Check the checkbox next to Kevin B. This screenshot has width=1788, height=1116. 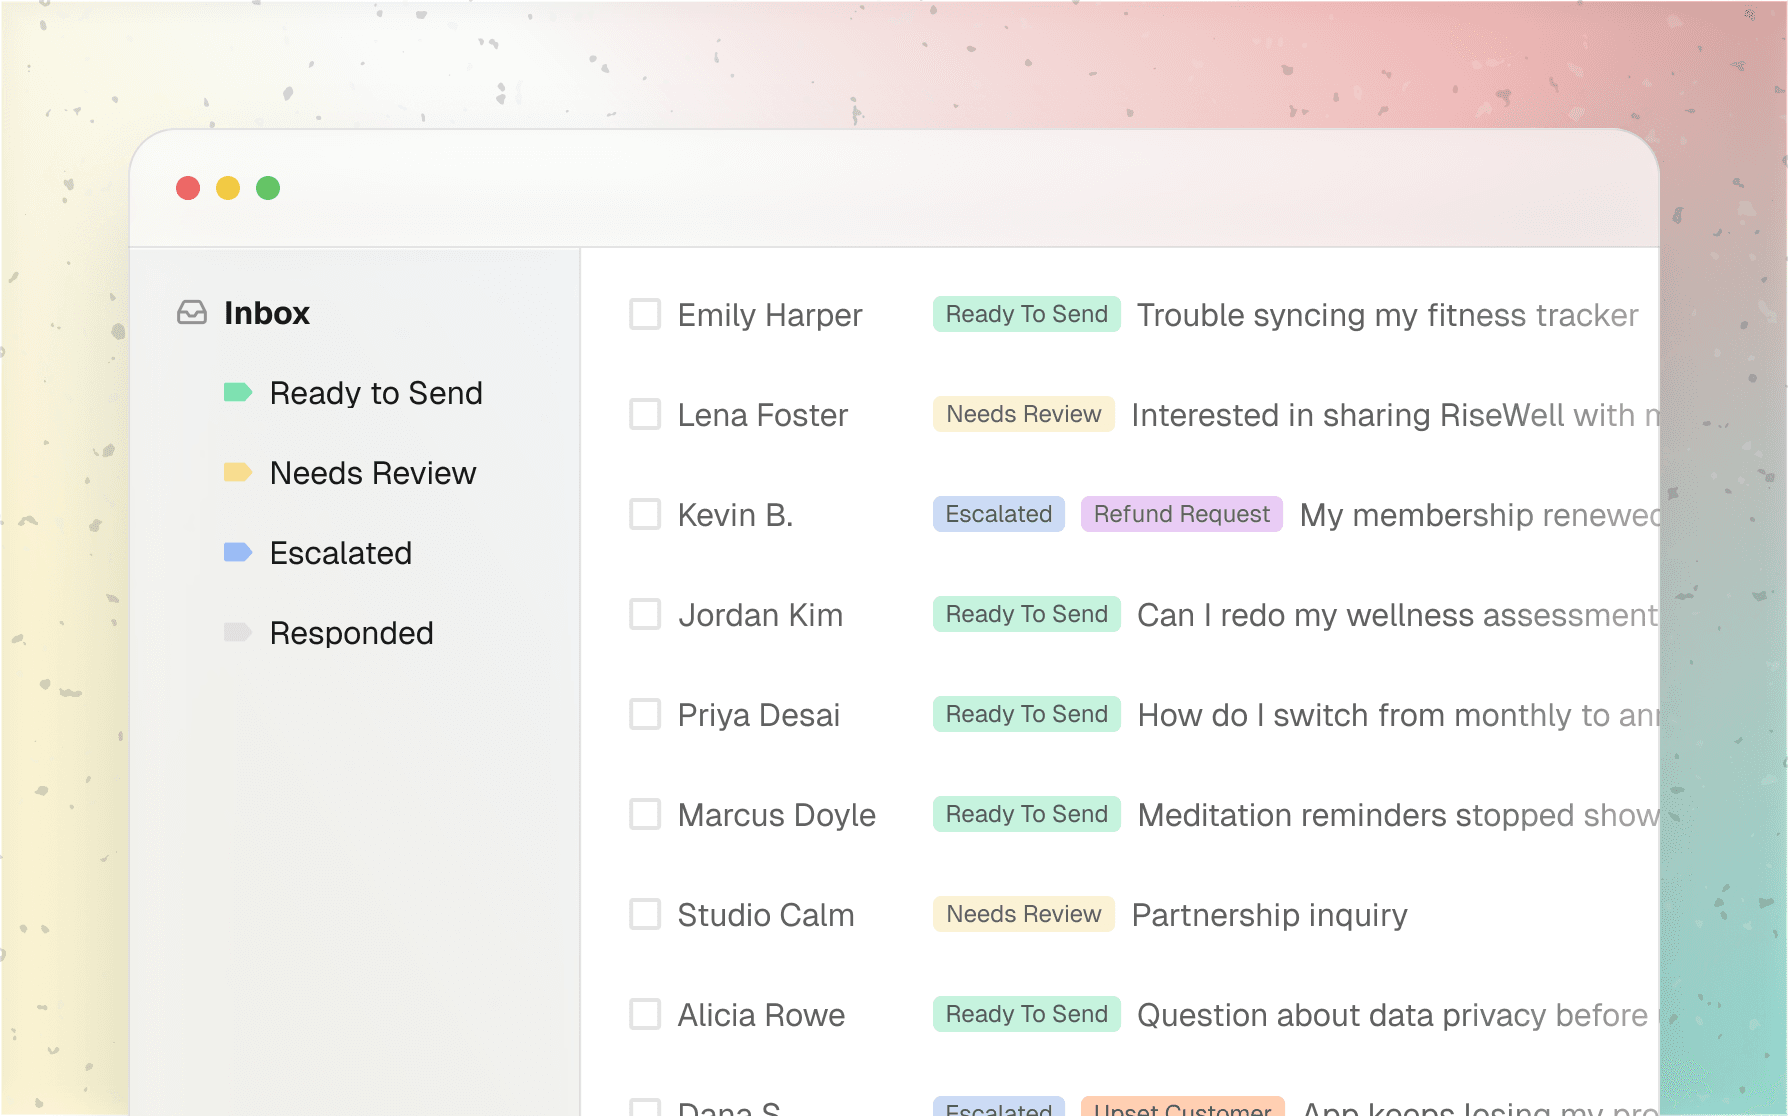[x=644, y=514]
